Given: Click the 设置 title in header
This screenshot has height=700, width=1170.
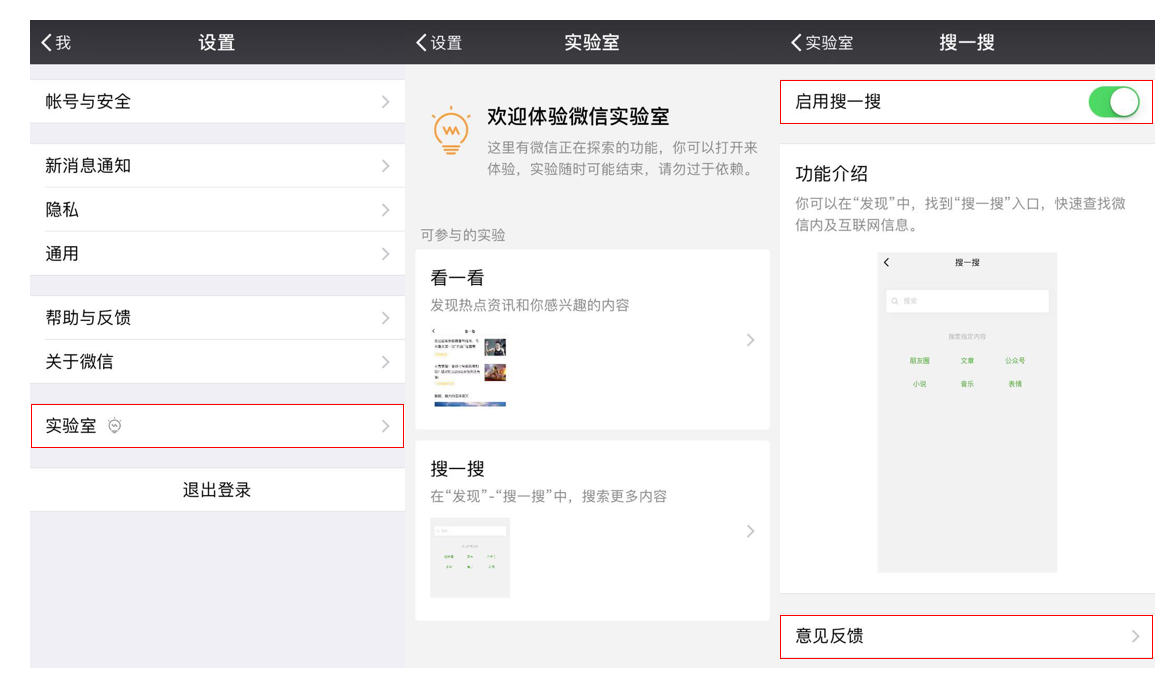Looking at the screenshot, I should (x=217, y=43).
